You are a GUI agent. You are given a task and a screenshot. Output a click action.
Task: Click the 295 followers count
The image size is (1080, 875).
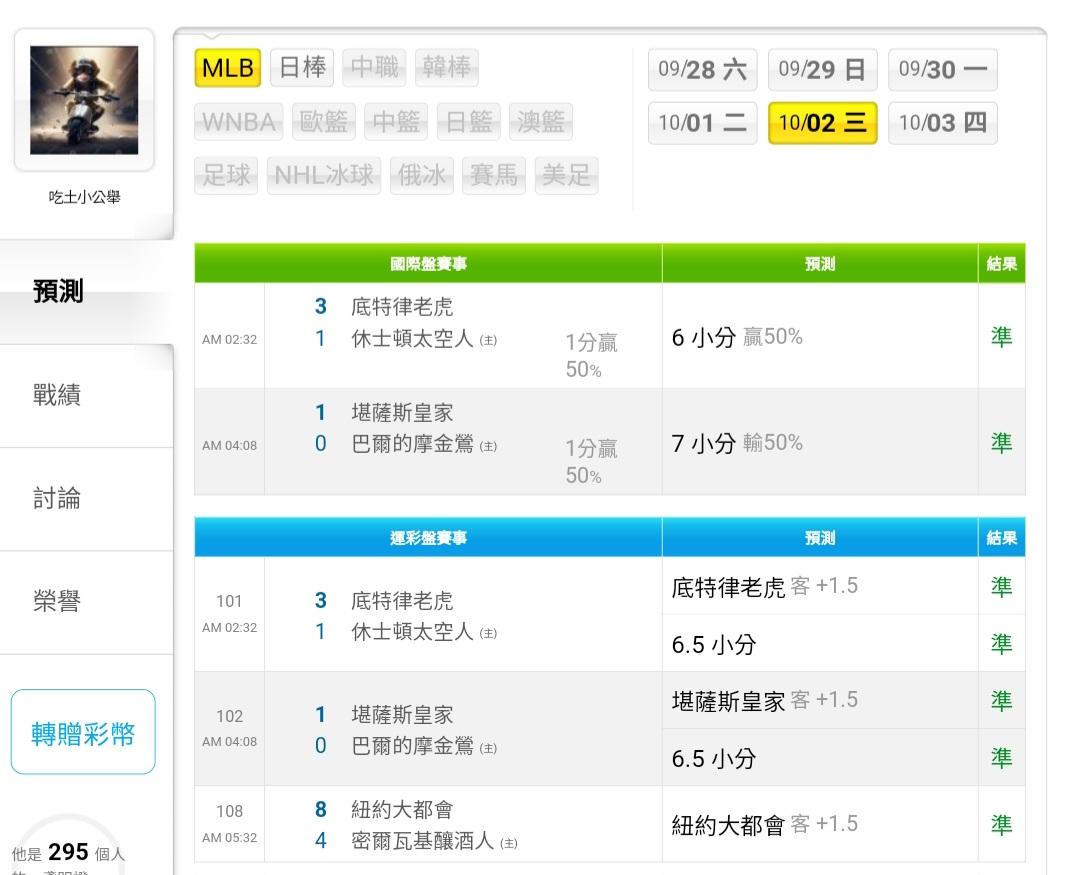tap(68, 852)
